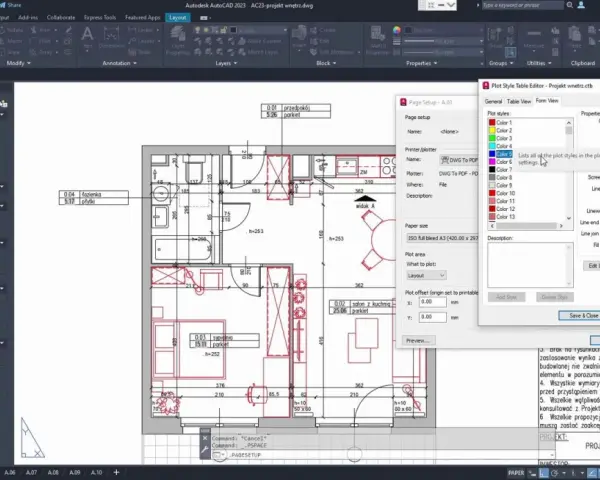
Task: Expand the Utilities panel
Action: point(539,63)
